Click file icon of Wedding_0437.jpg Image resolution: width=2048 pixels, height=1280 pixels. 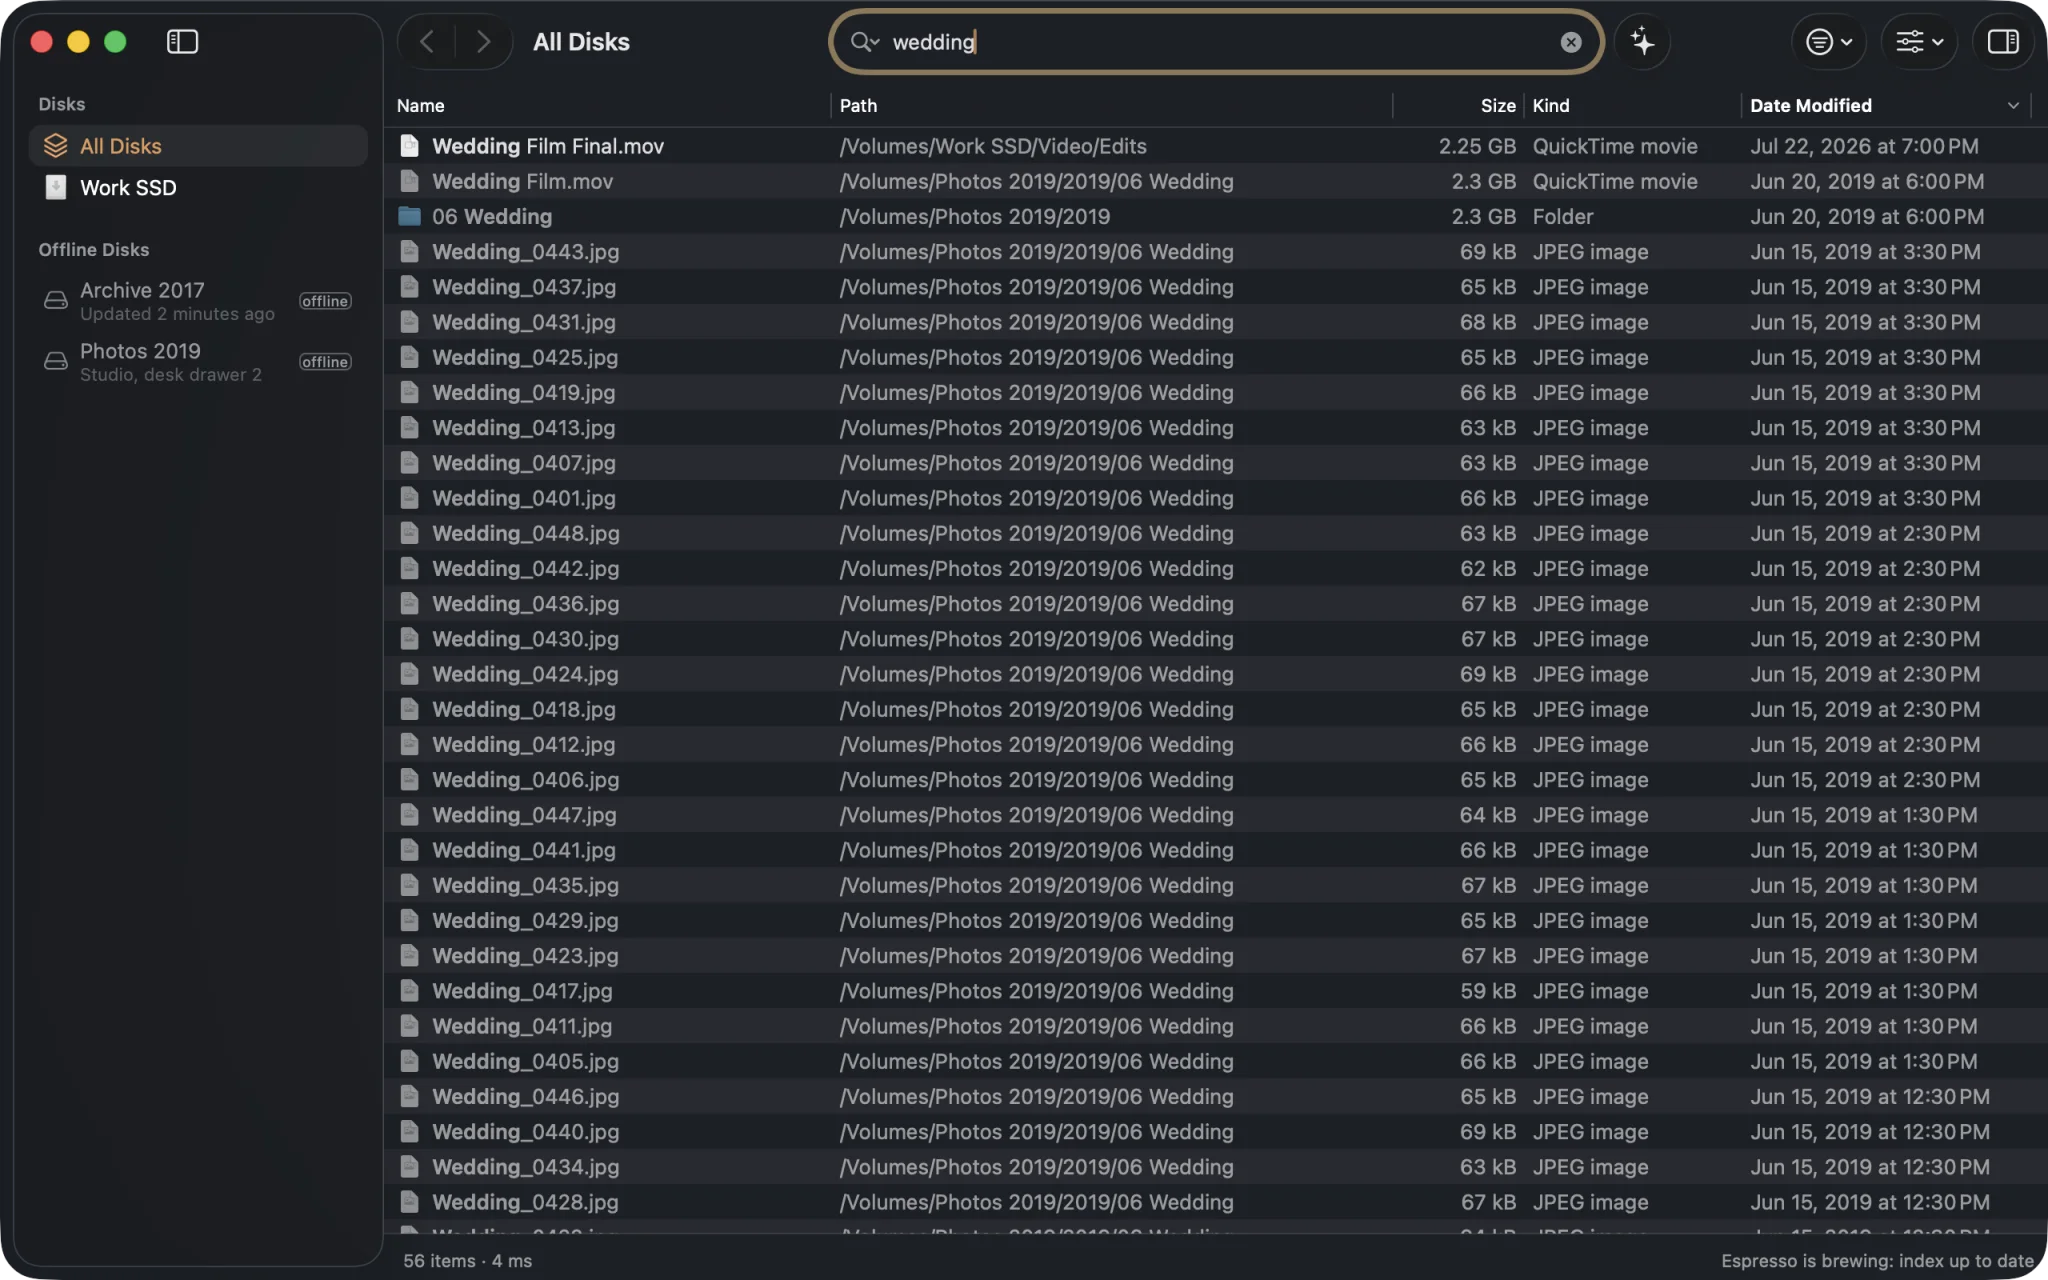(x=409, y=287)
